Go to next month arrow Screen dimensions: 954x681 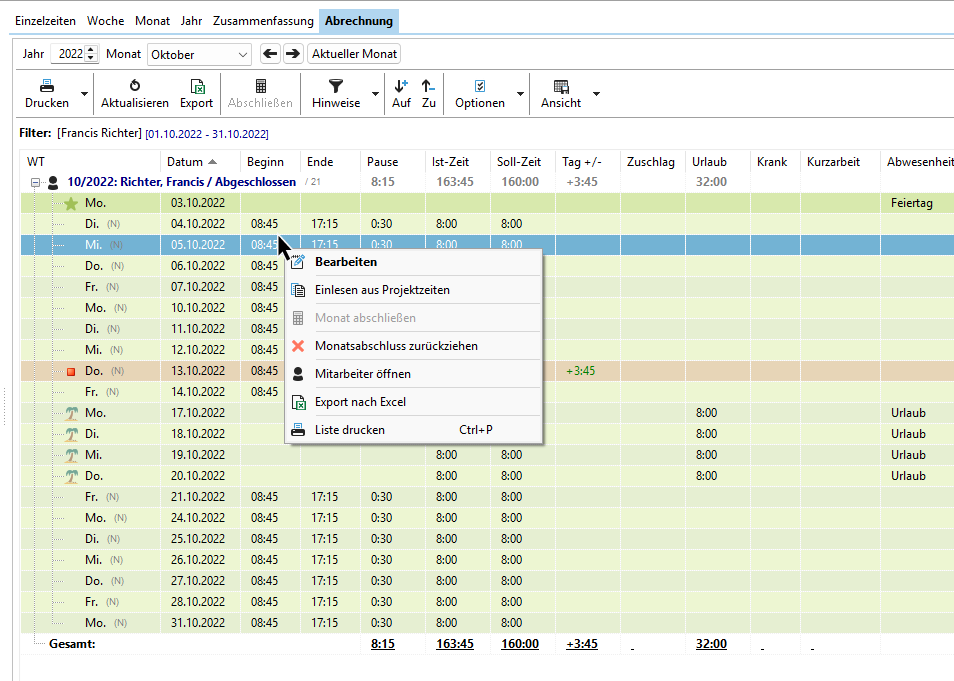(292, 54)
